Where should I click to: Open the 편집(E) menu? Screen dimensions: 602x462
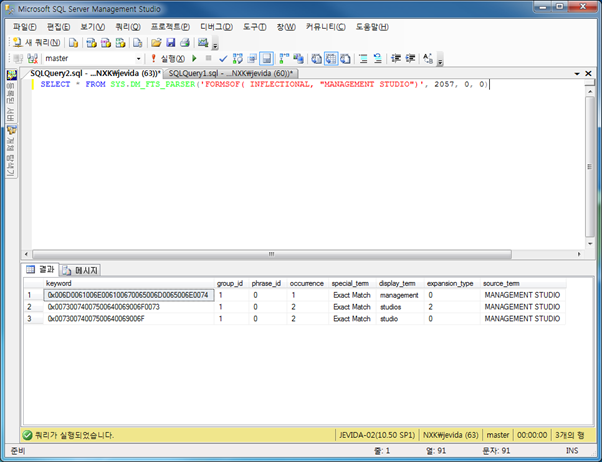58,27
